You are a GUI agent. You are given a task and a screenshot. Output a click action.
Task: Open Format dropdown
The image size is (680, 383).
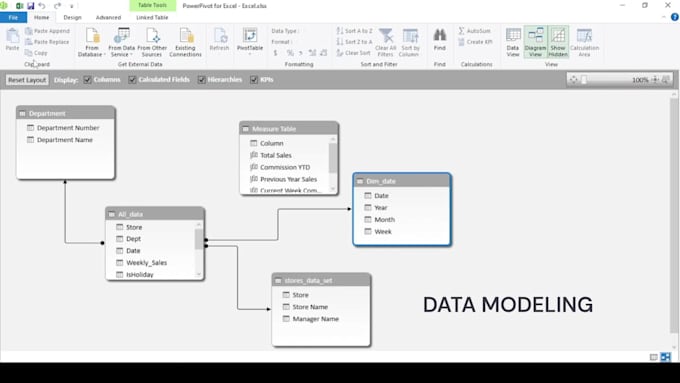pyautogui.click(x=281, y=42)
